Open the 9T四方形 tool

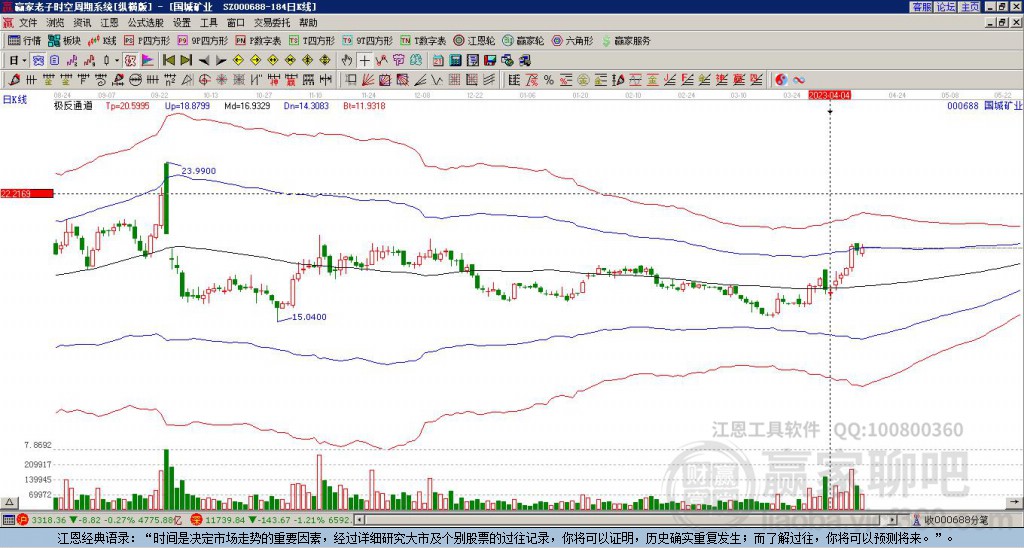tap(368, 40)
